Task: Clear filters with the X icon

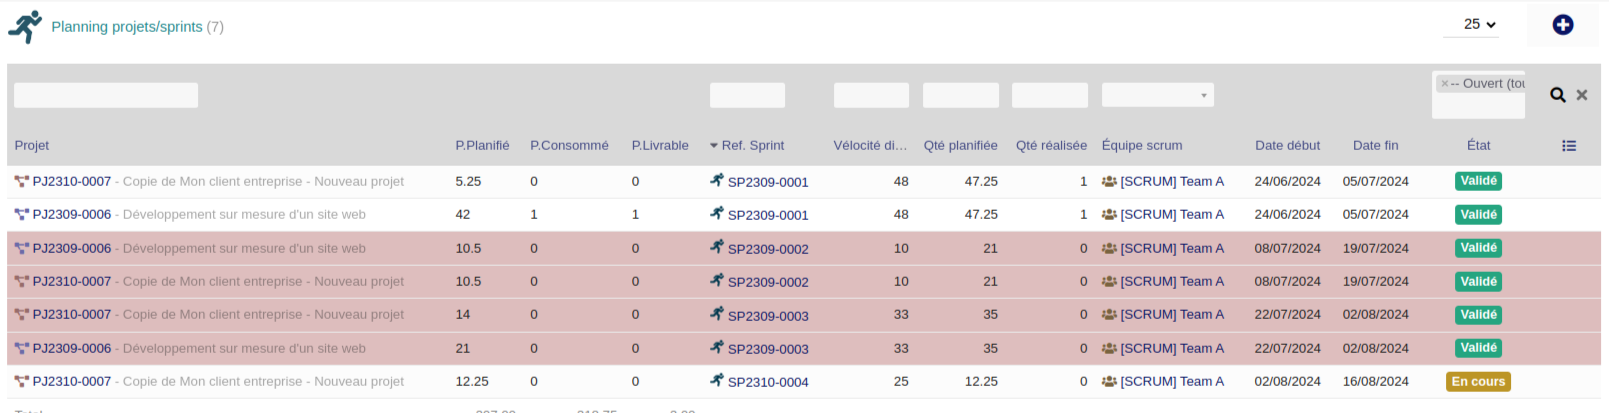Action: pos(1582,95)
